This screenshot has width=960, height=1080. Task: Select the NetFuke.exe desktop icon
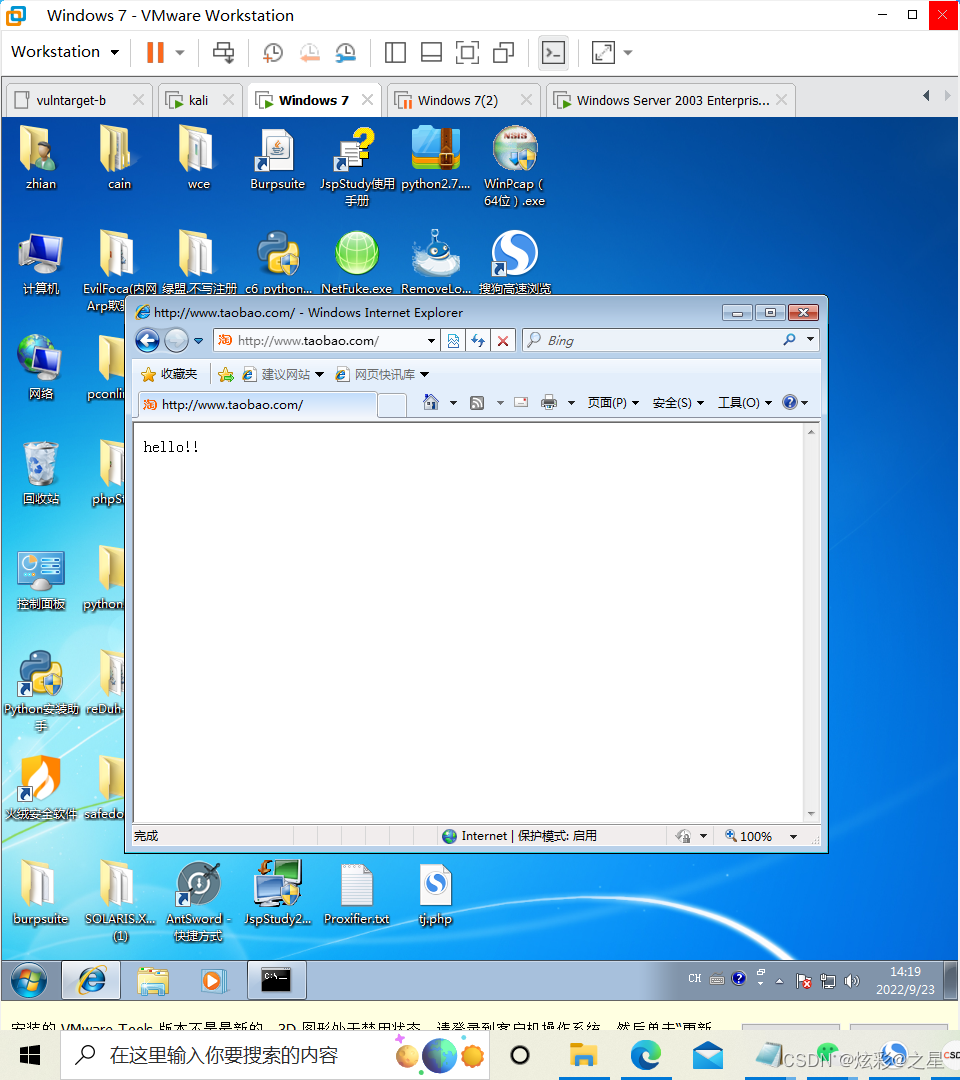pos(356,262)
